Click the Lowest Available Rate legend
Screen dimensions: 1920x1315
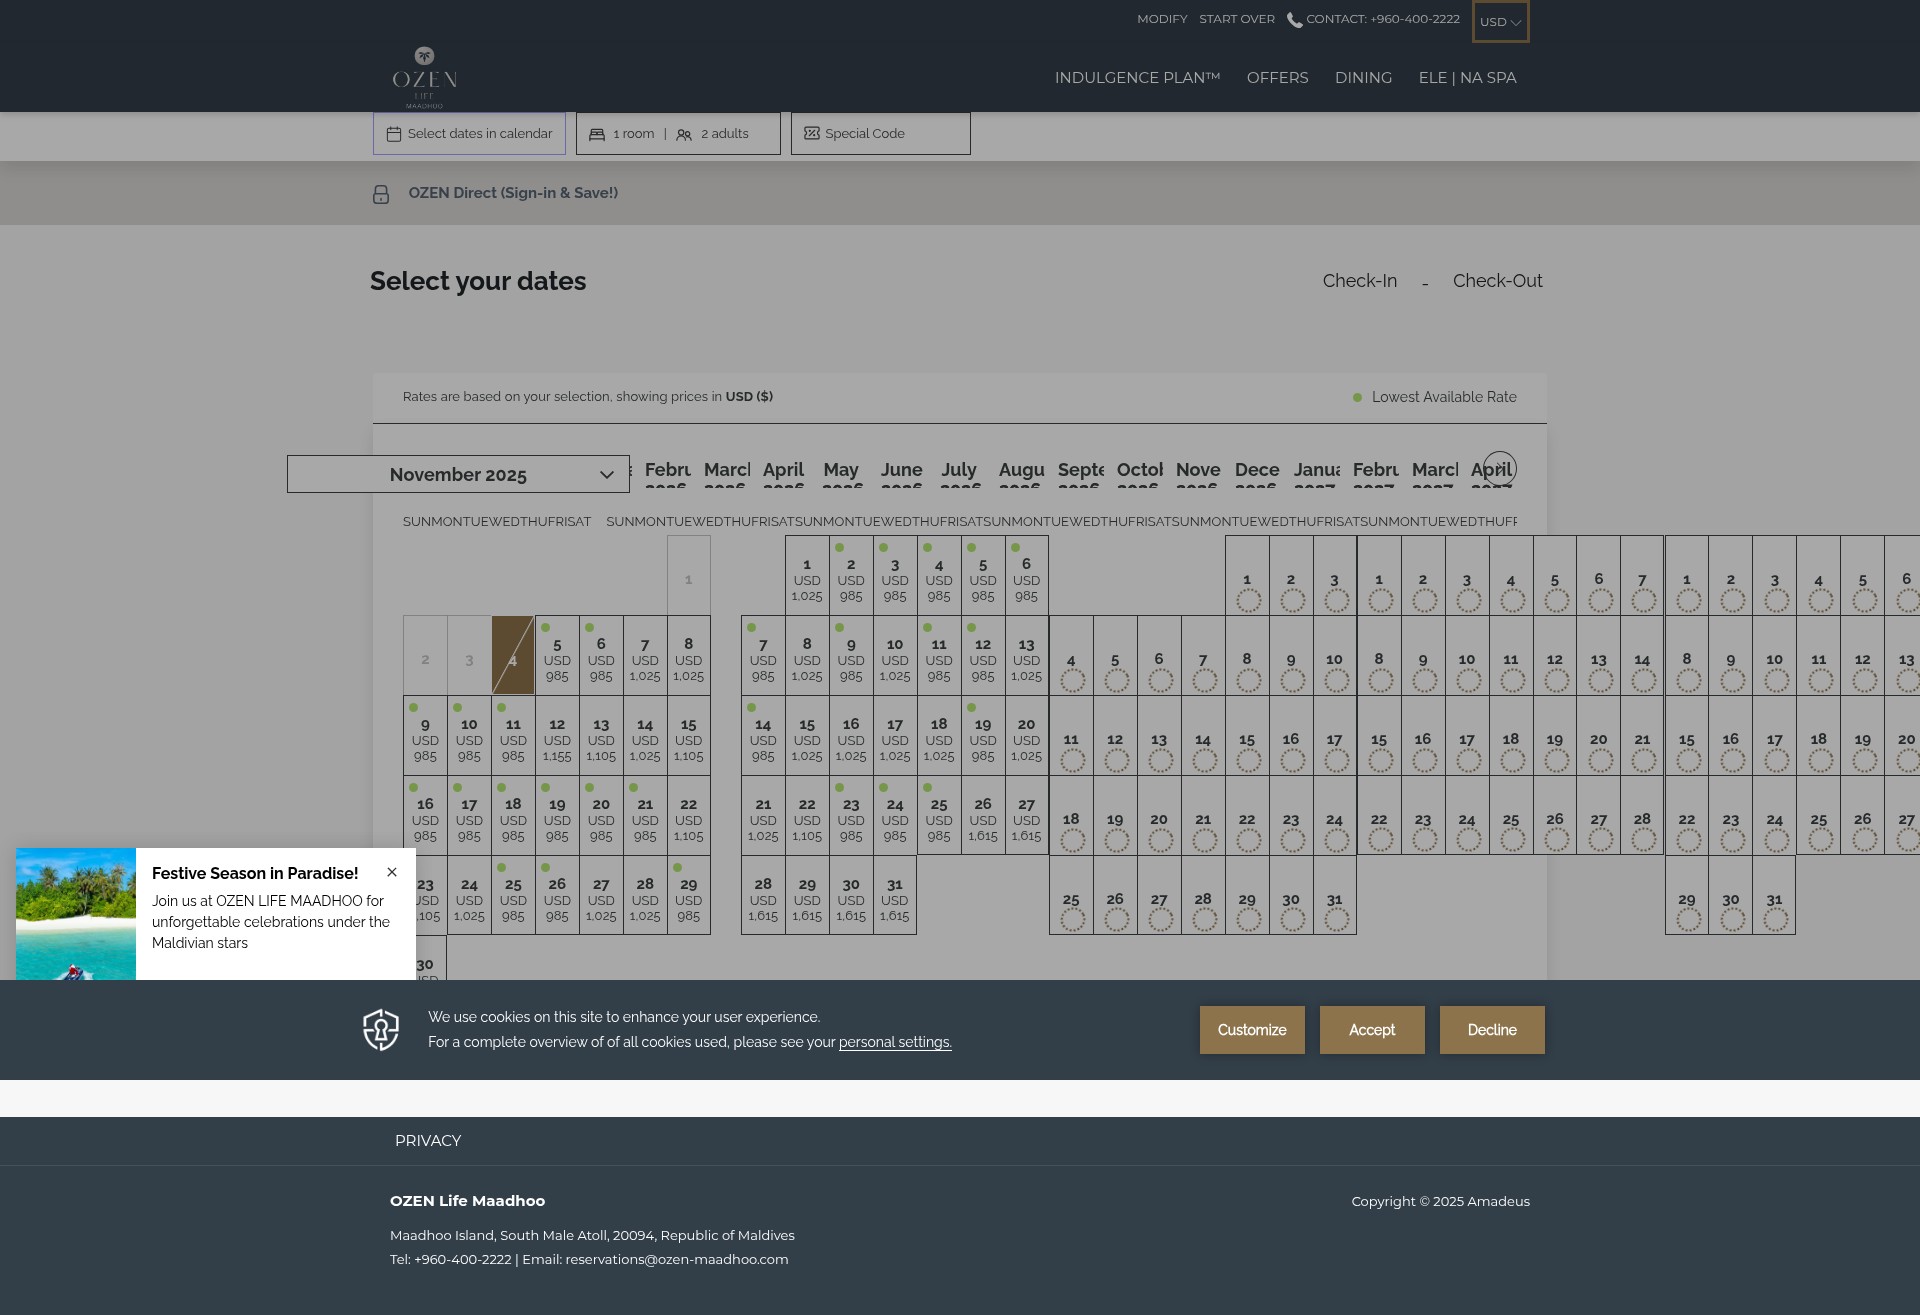click(1435, 397)
